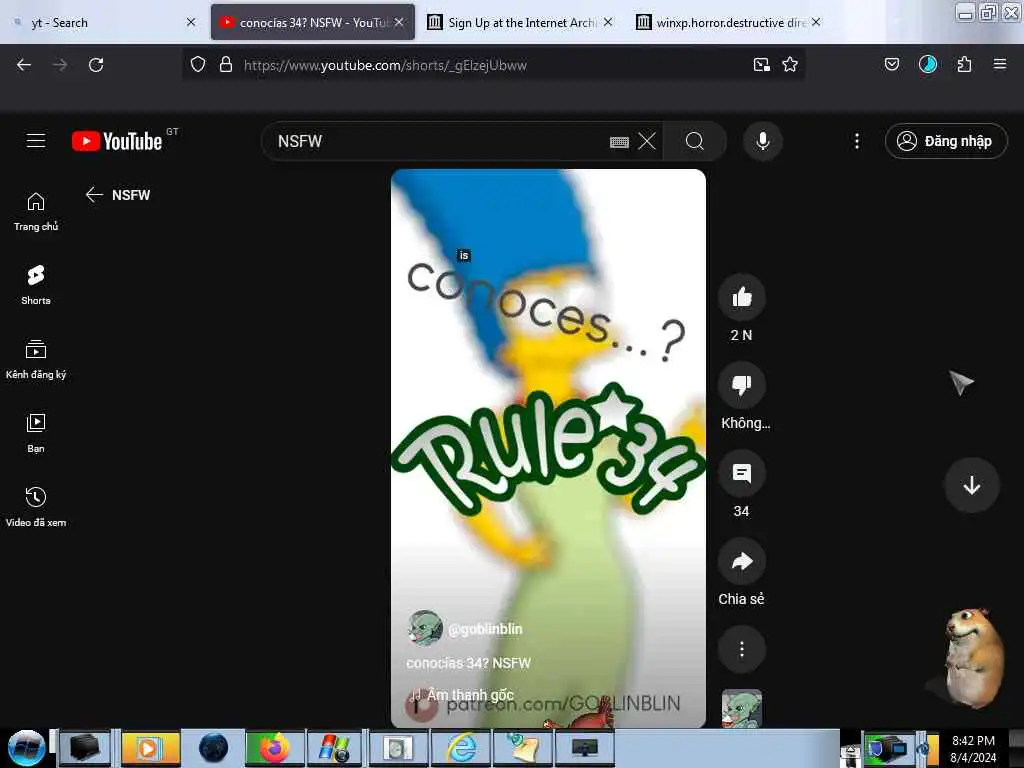Click the profile avatar icon in toolbar
Screen dimensions: 1024x768
[x=928, y=64]
